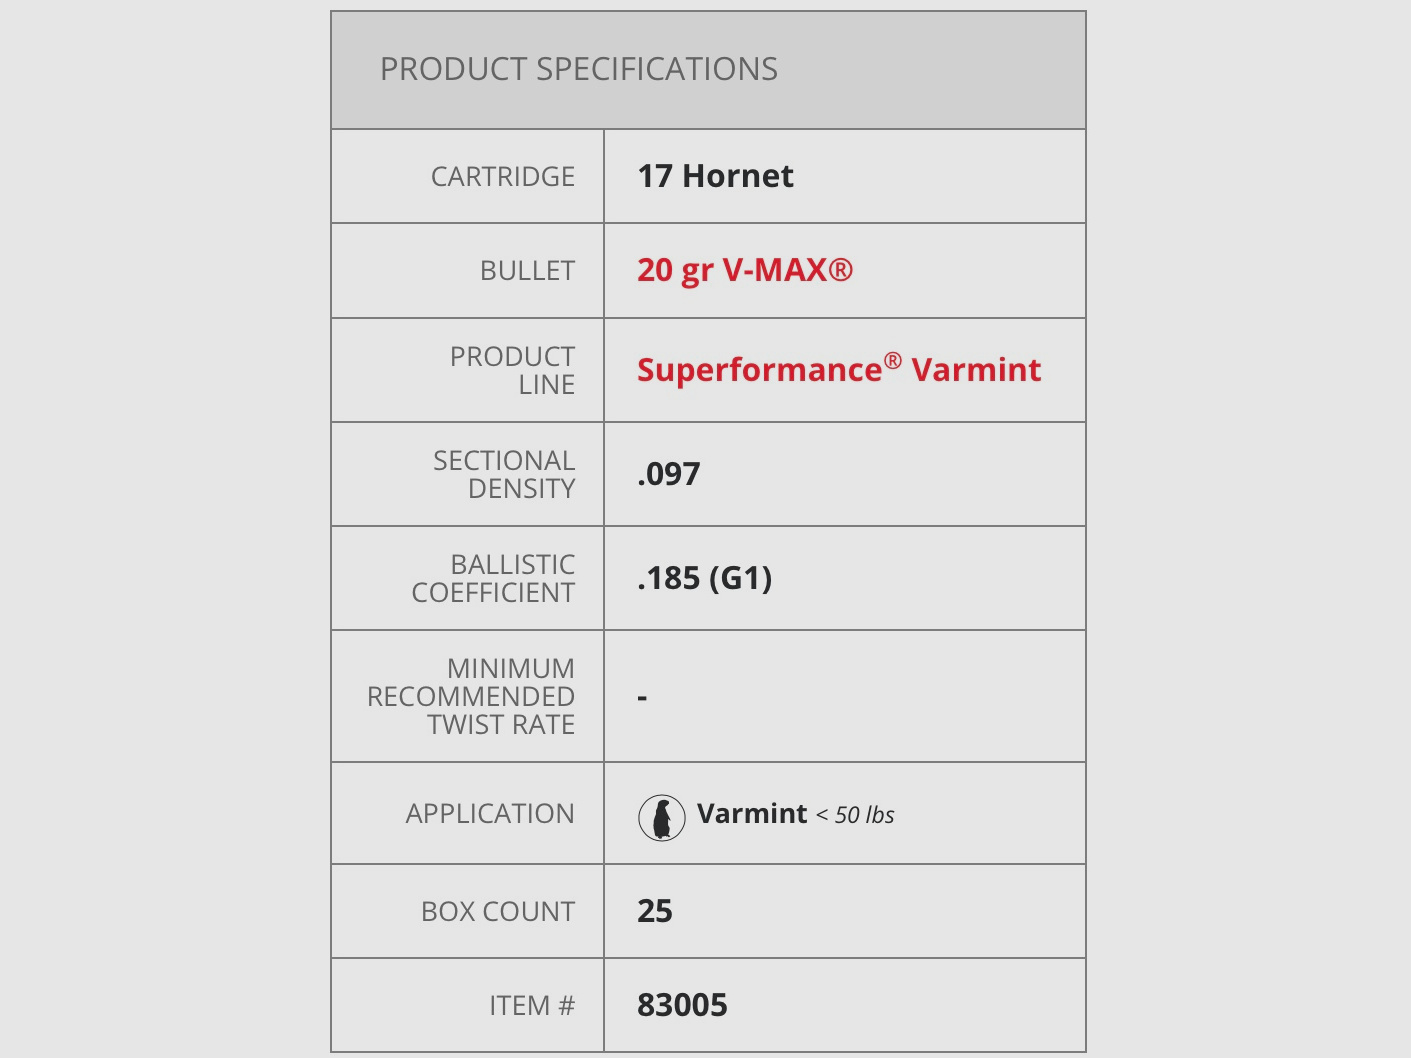Image resolution: width=1411 pixels, height=1058 pixels.
Task: Click the dash in the twist rate cell
Action: pos(642,697)
